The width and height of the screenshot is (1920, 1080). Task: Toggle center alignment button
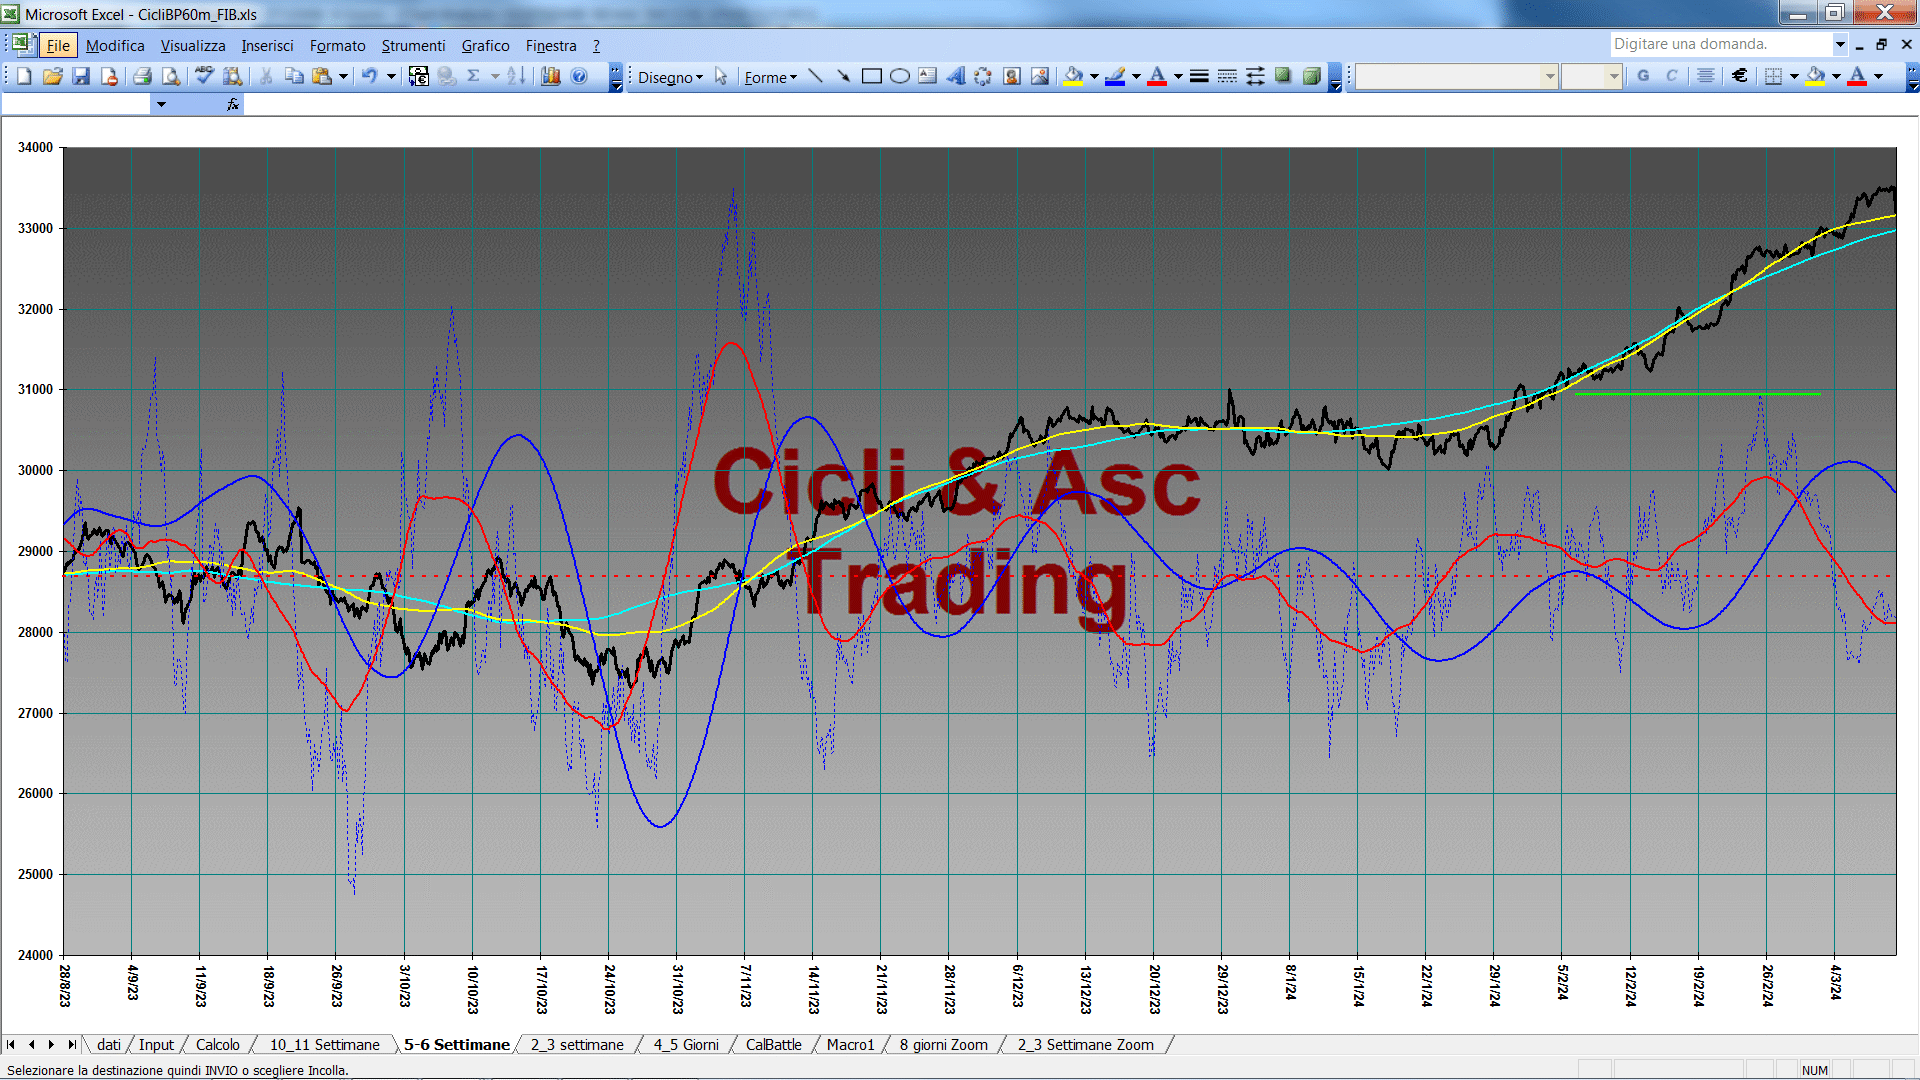(1706, 76)
